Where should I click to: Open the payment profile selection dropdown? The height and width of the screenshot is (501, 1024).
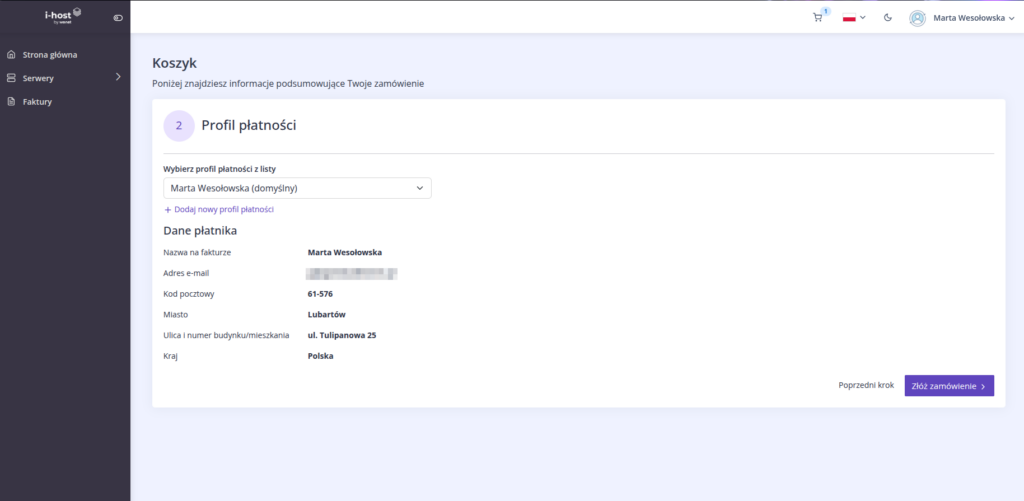pos(297,188)
